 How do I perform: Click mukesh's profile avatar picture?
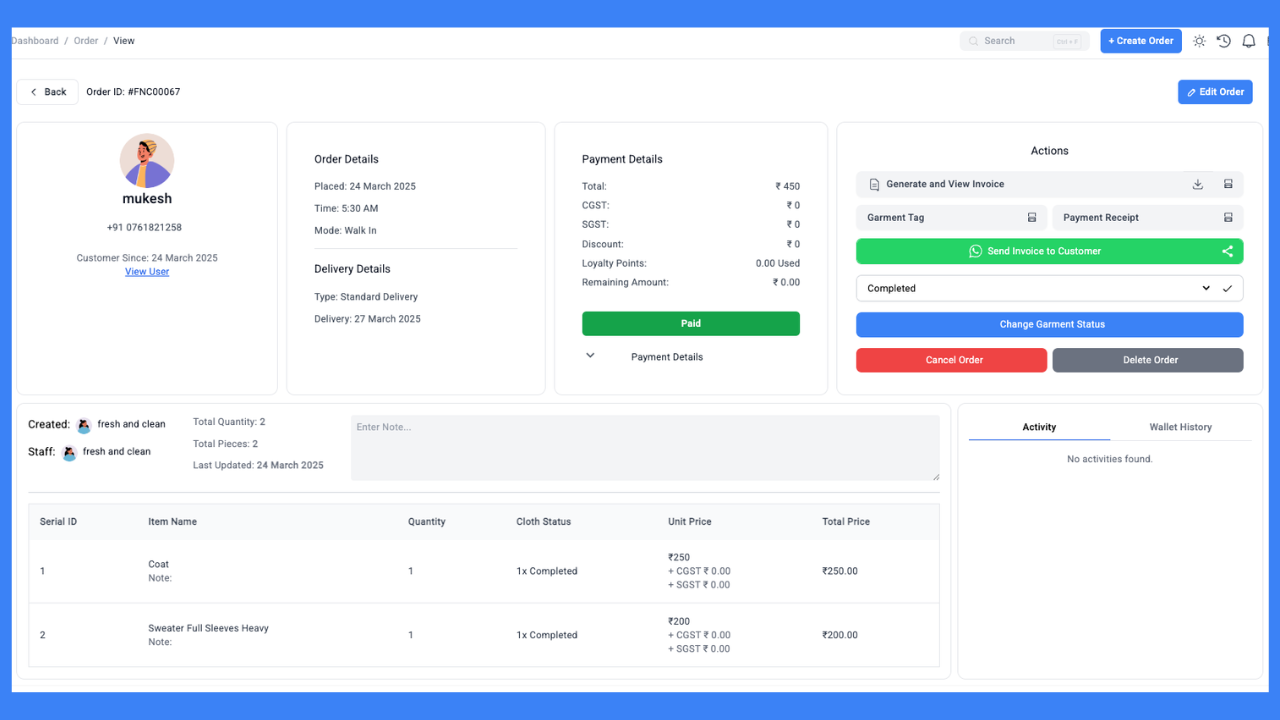[146, 161]
